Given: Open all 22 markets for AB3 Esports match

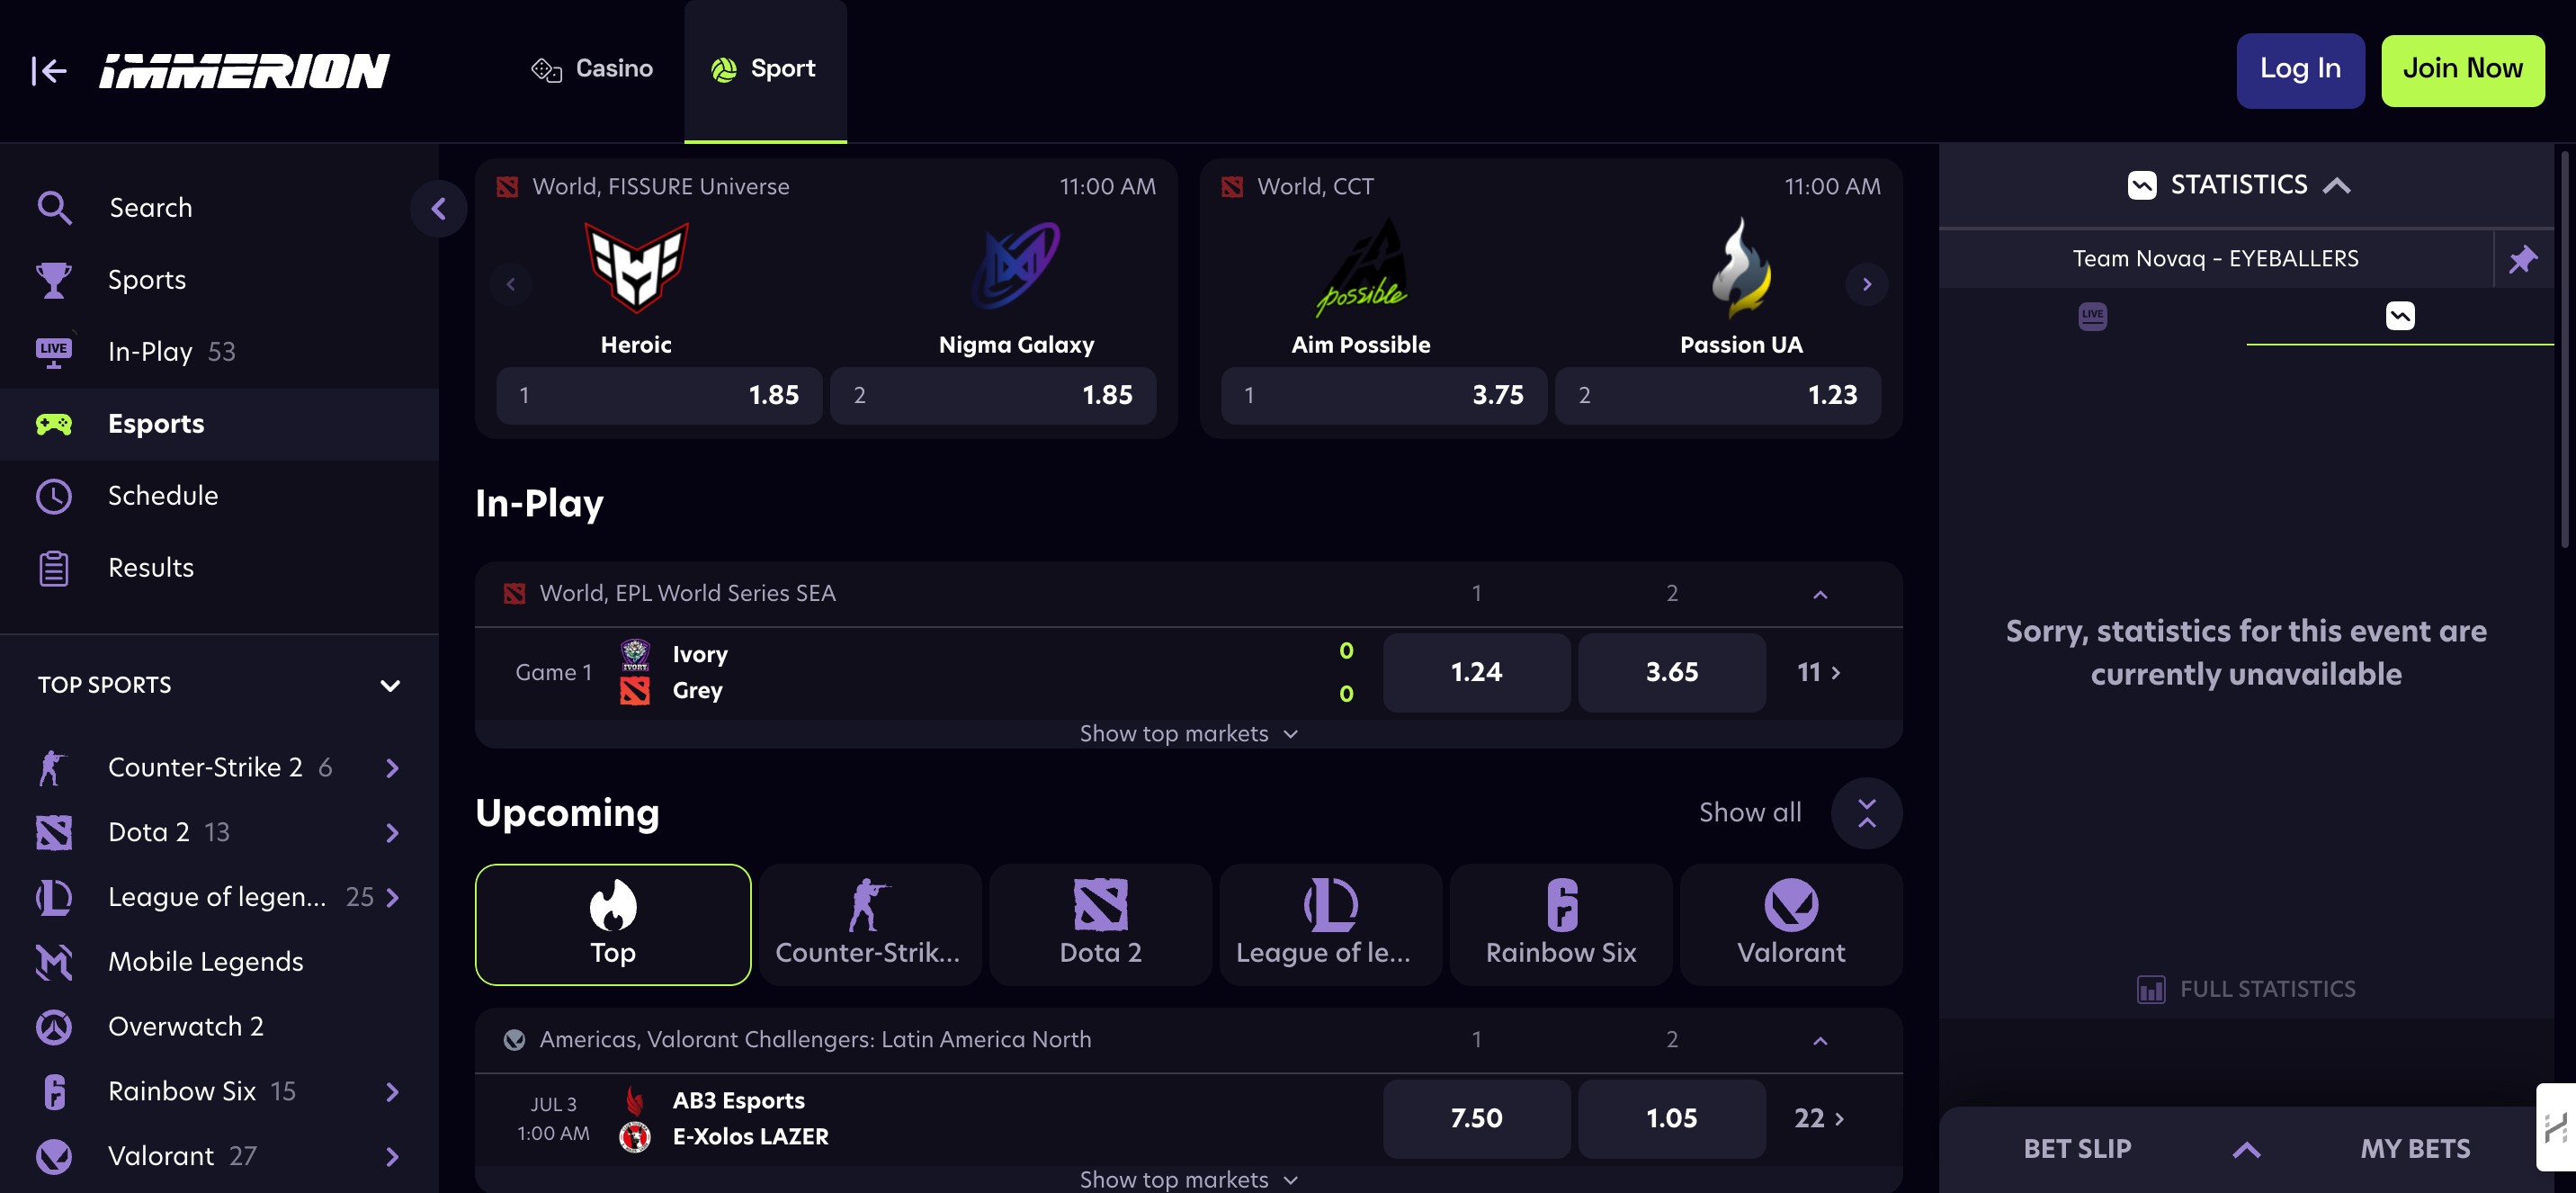Looking at the screenshot, I should click(1819, 1118).
